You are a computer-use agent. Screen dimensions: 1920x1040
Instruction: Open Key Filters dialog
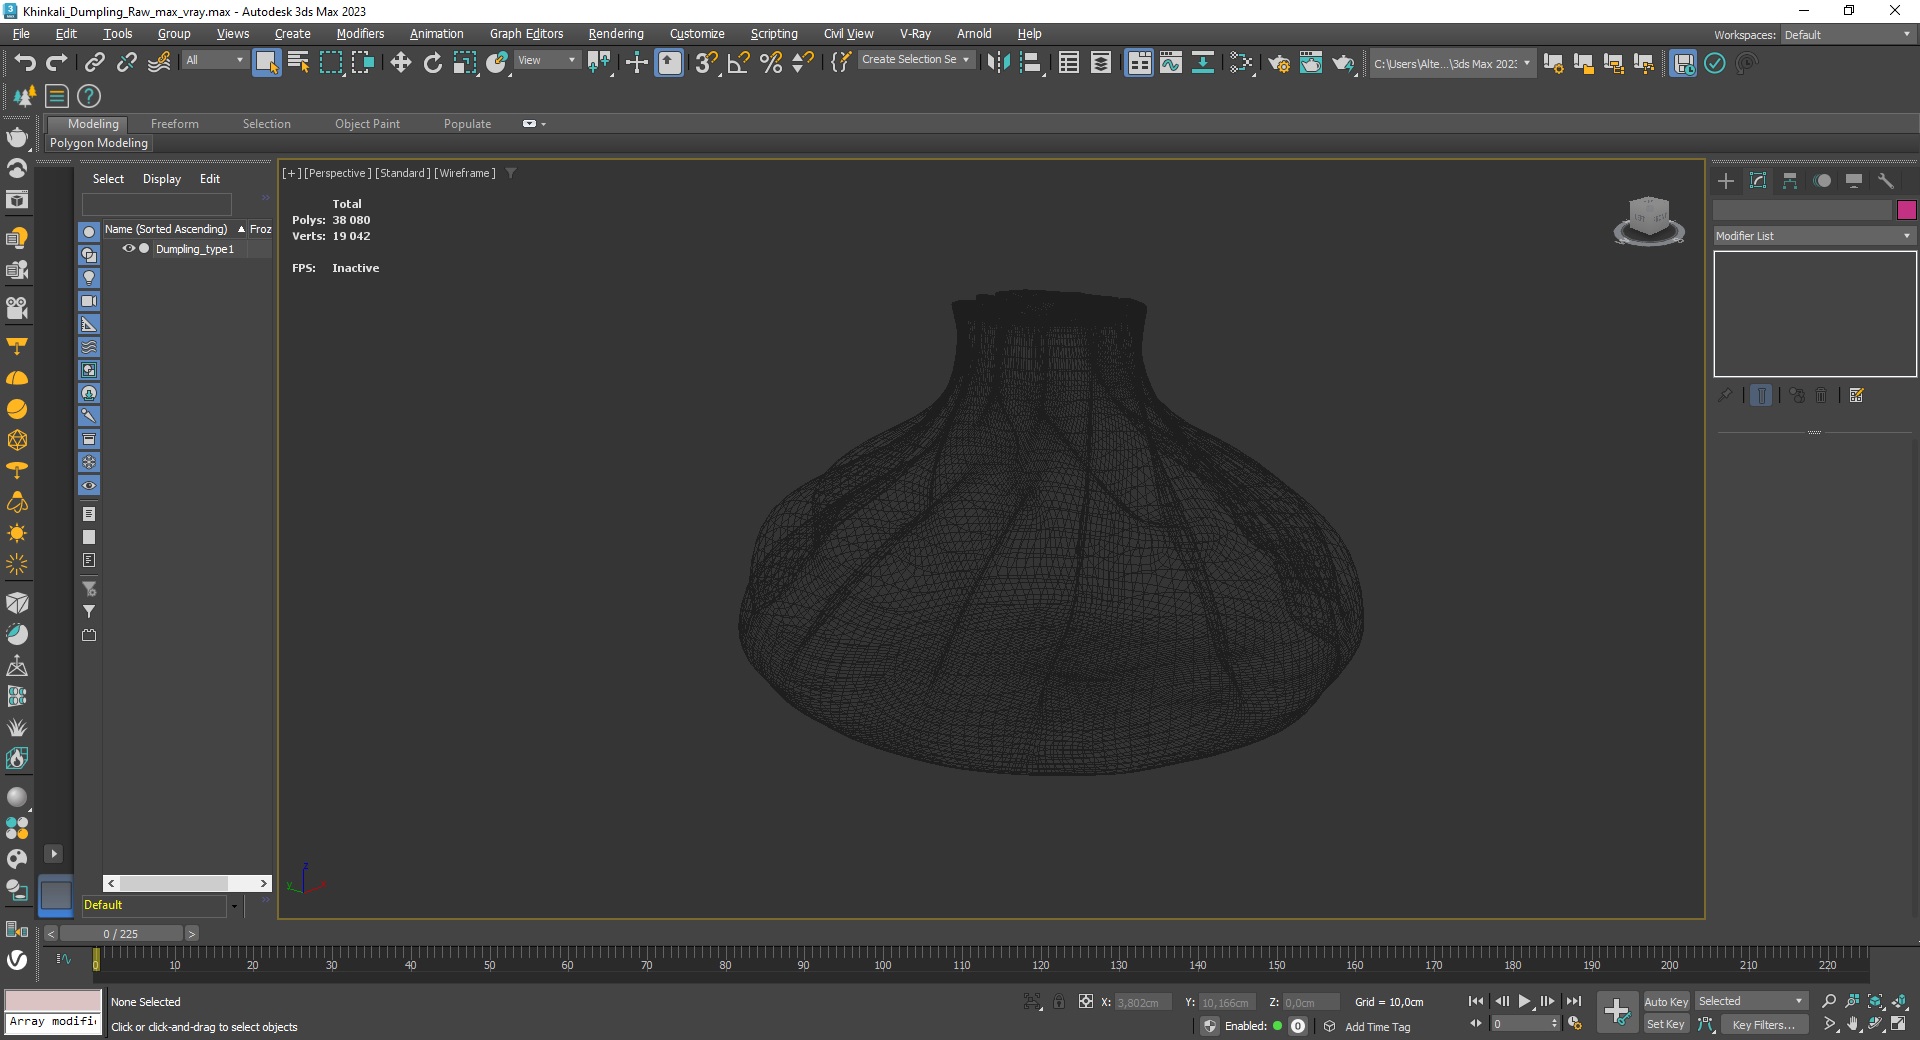(x=1763, y=1024)
